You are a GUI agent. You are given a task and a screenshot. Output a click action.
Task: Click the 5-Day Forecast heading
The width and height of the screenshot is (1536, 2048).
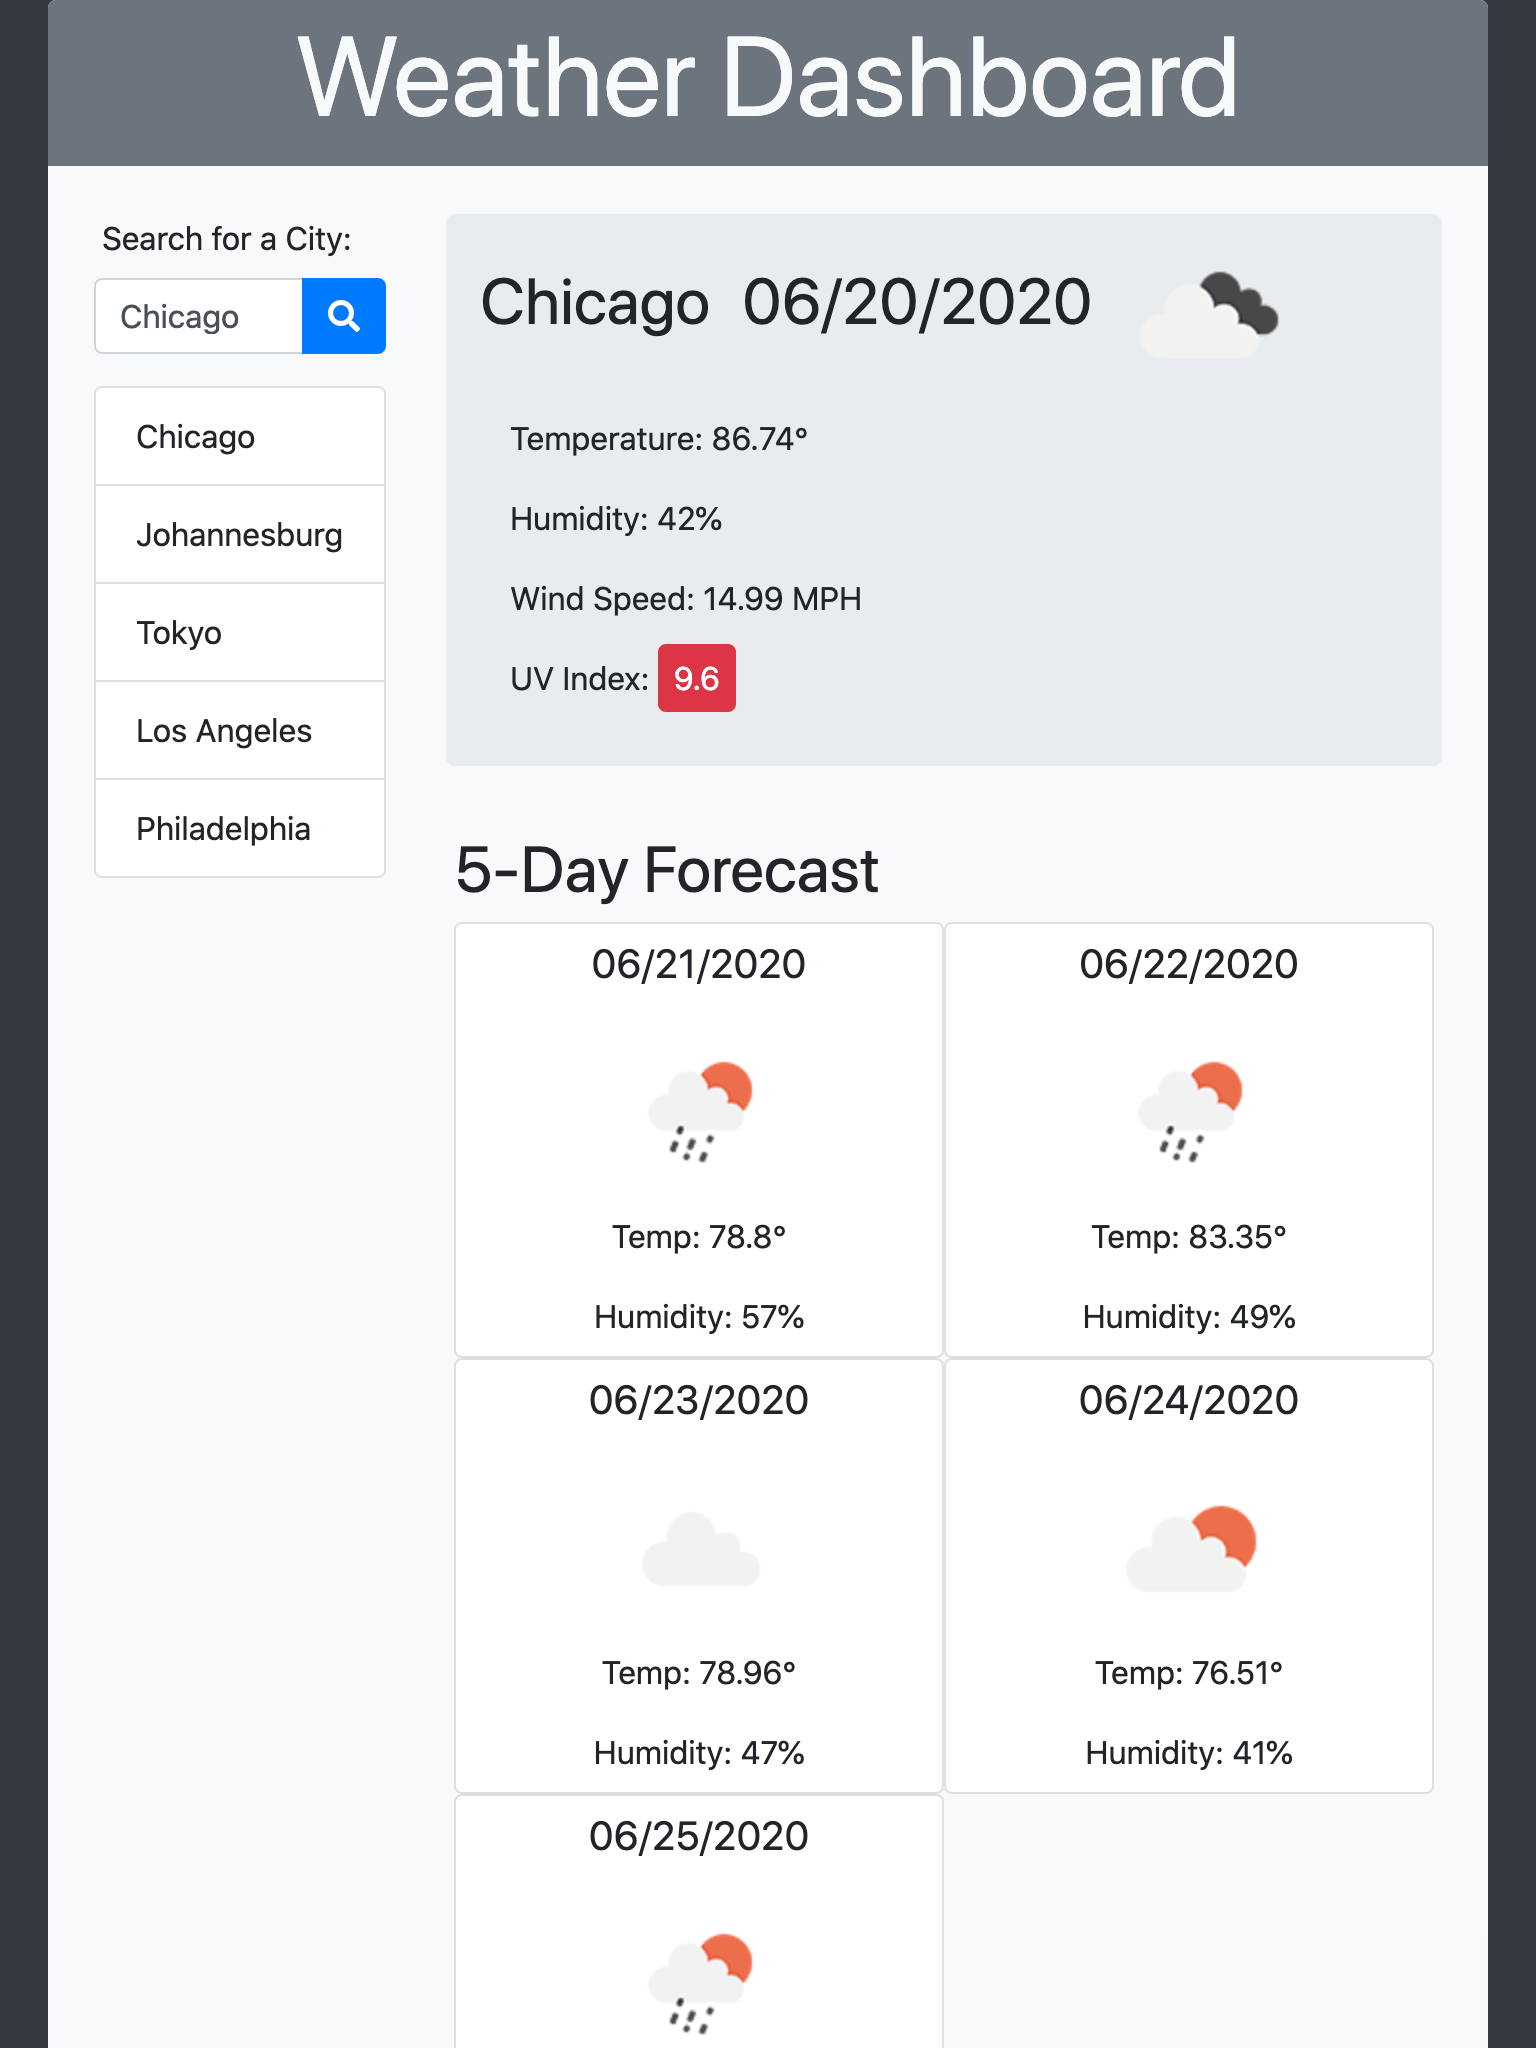click(666, 870)
